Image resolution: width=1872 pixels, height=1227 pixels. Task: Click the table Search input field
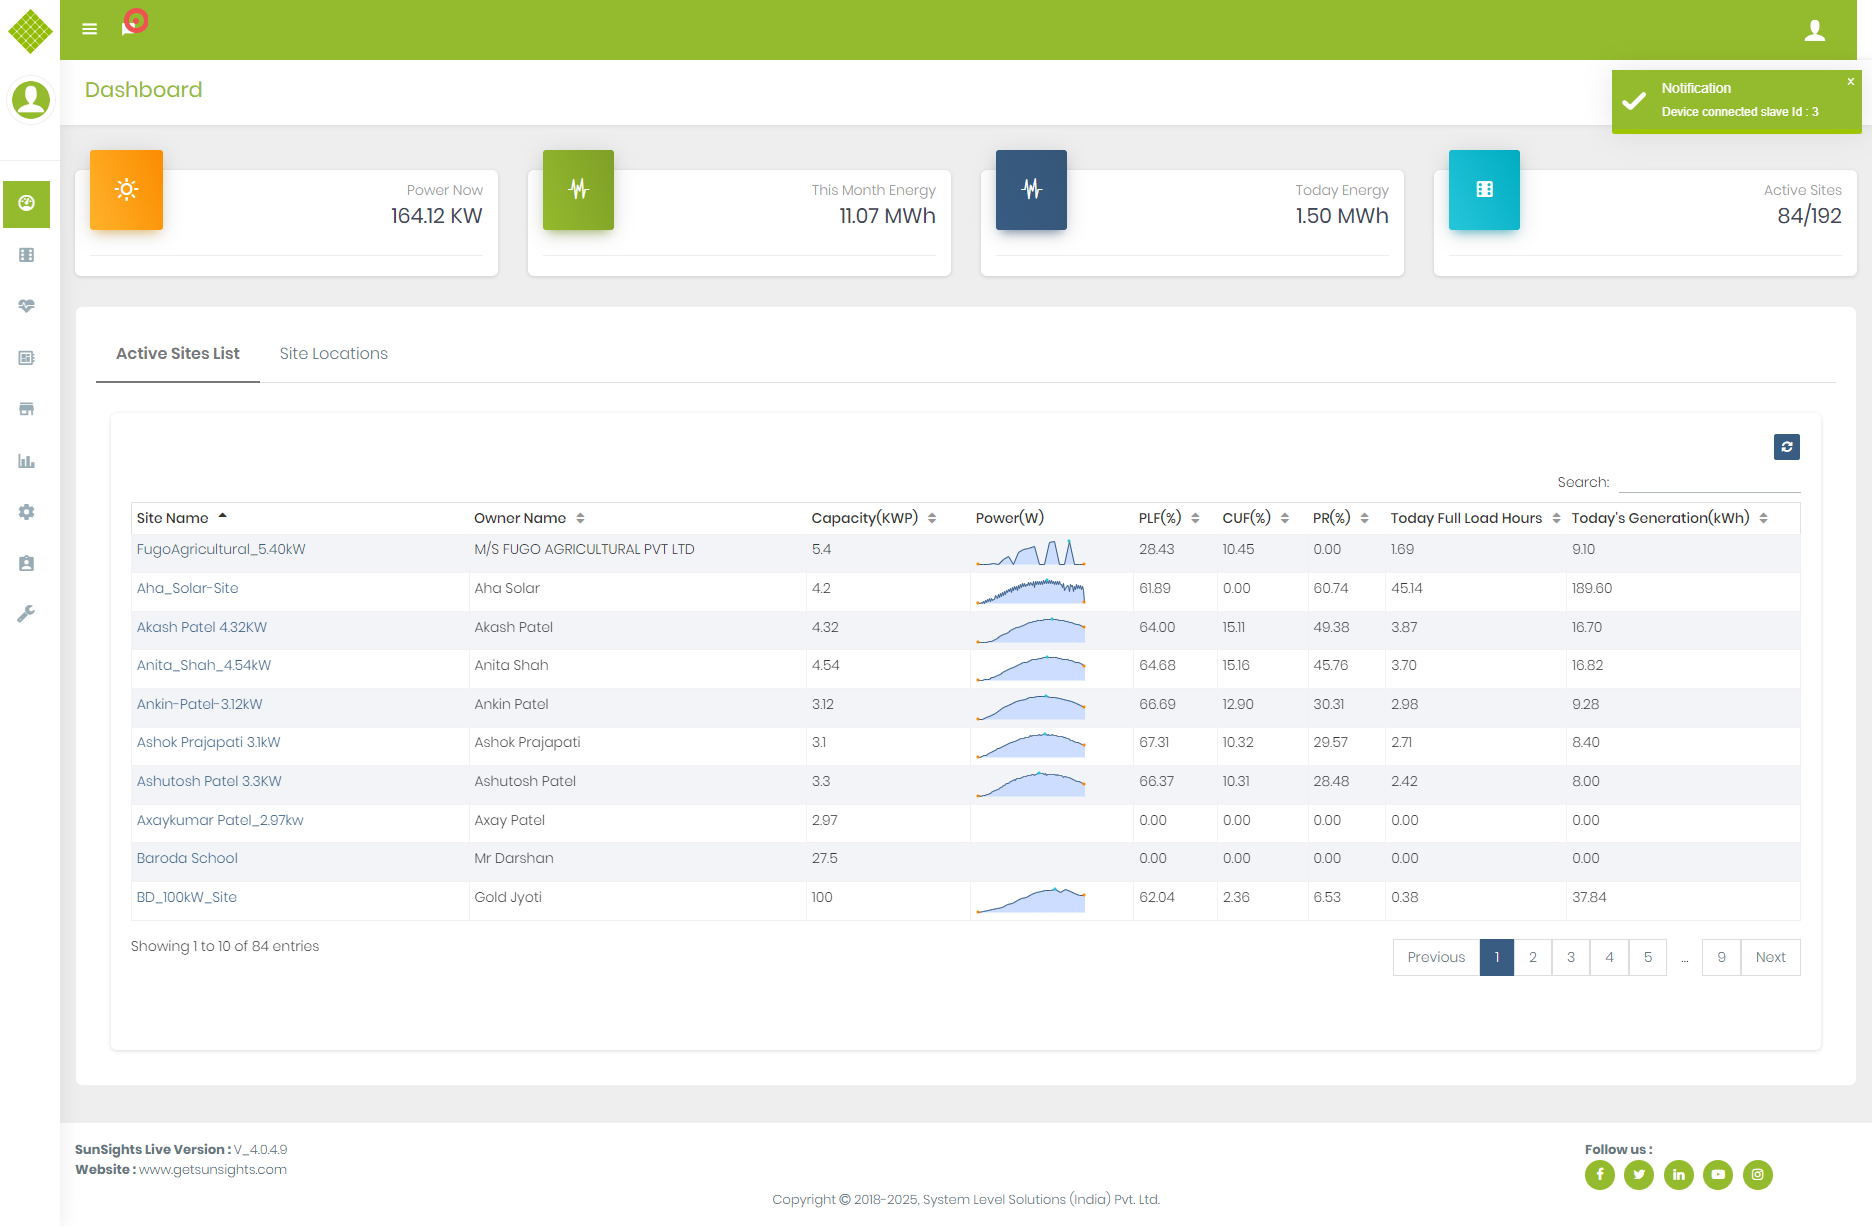pos(1709,482)
